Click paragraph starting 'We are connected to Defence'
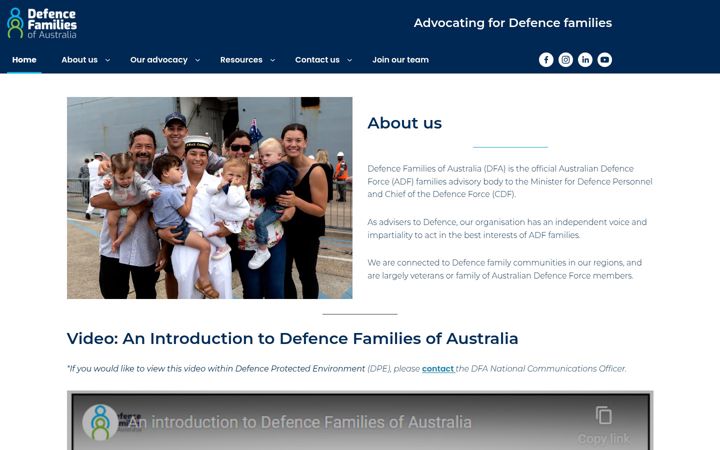The image size is (720, 450). pyautogui.click(x=505, y=269)
